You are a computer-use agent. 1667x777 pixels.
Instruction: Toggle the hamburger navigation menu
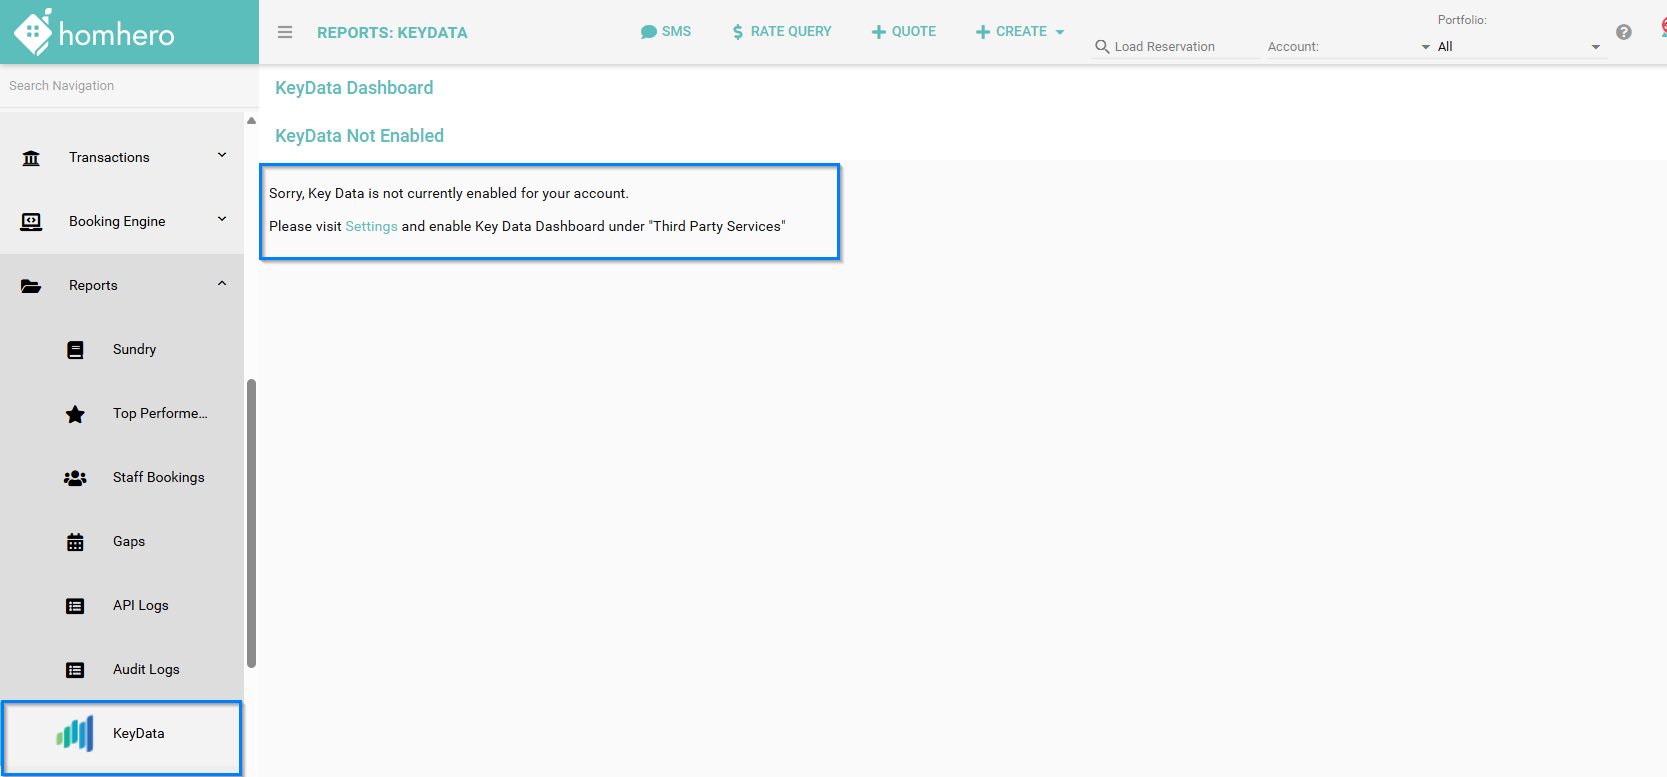285,32
